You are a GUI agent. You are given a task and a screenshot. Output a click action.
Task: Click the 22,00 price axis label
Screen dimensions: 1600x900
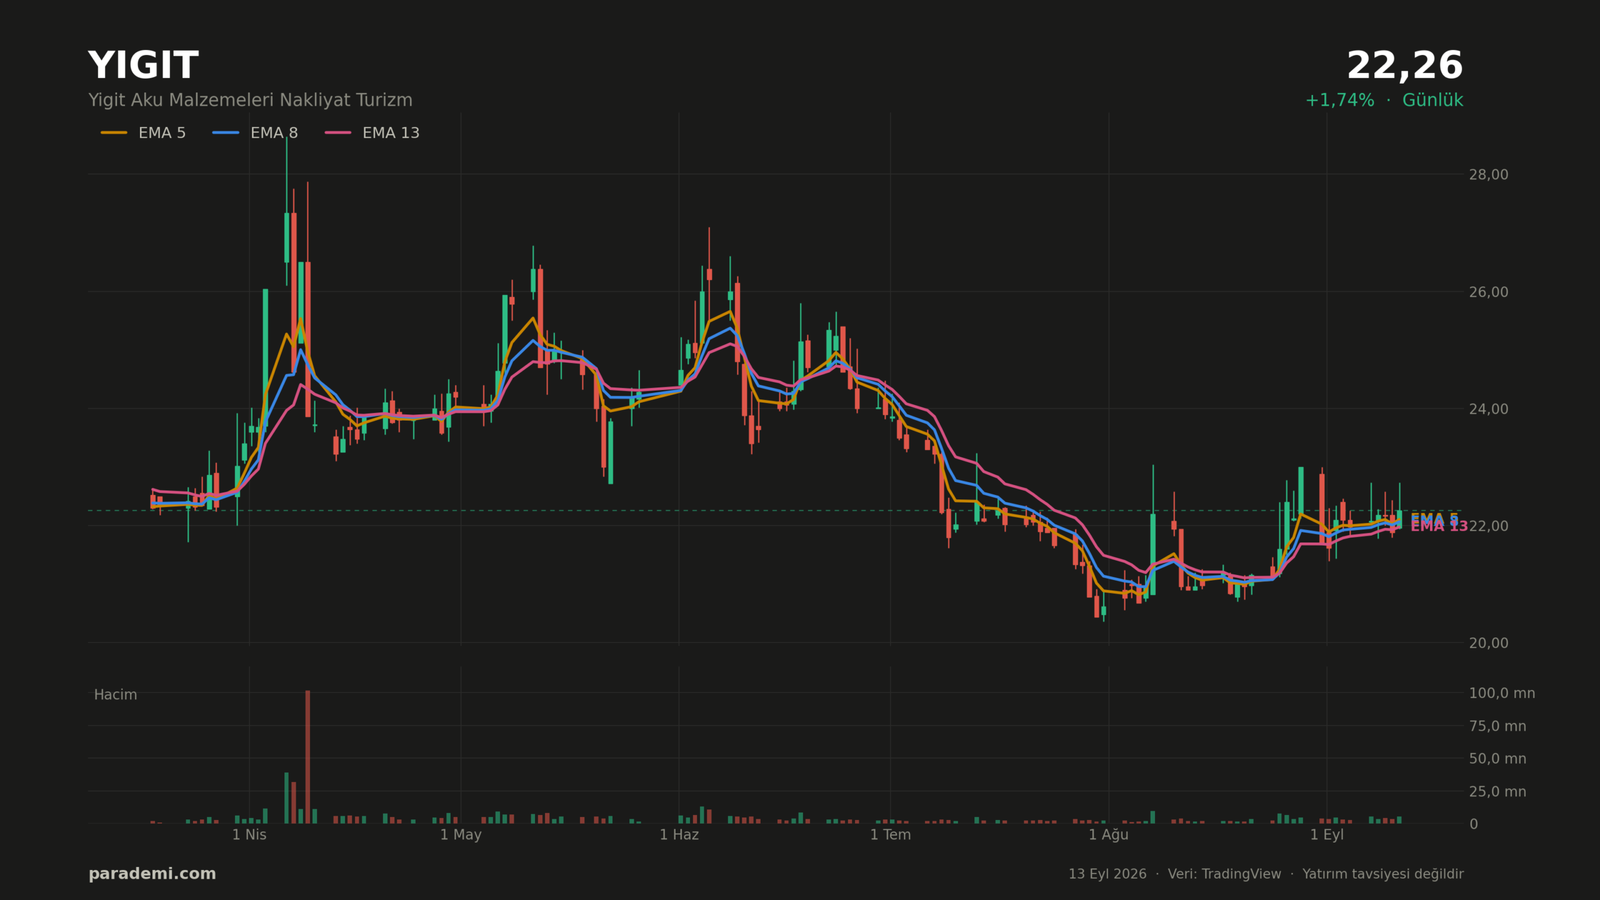click(x=1488, y=526)
